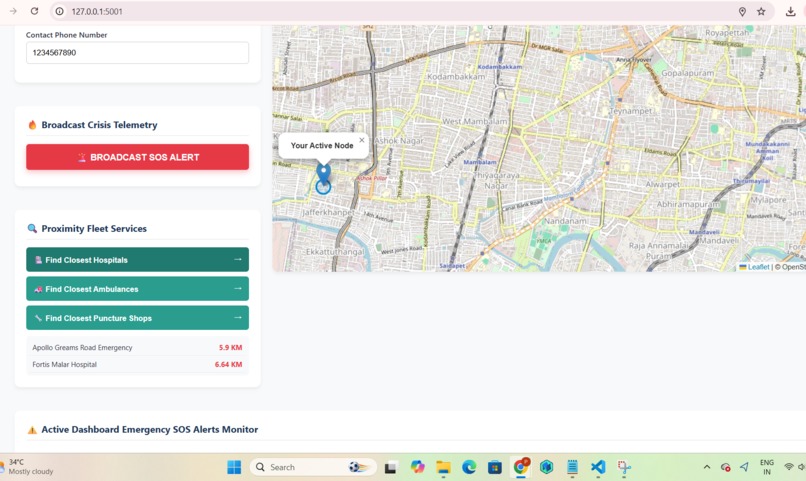Image resolution: width=806 pixels, height=481 pixels.
Task: Open ENG IN language switcher
Action: [767, 467]
